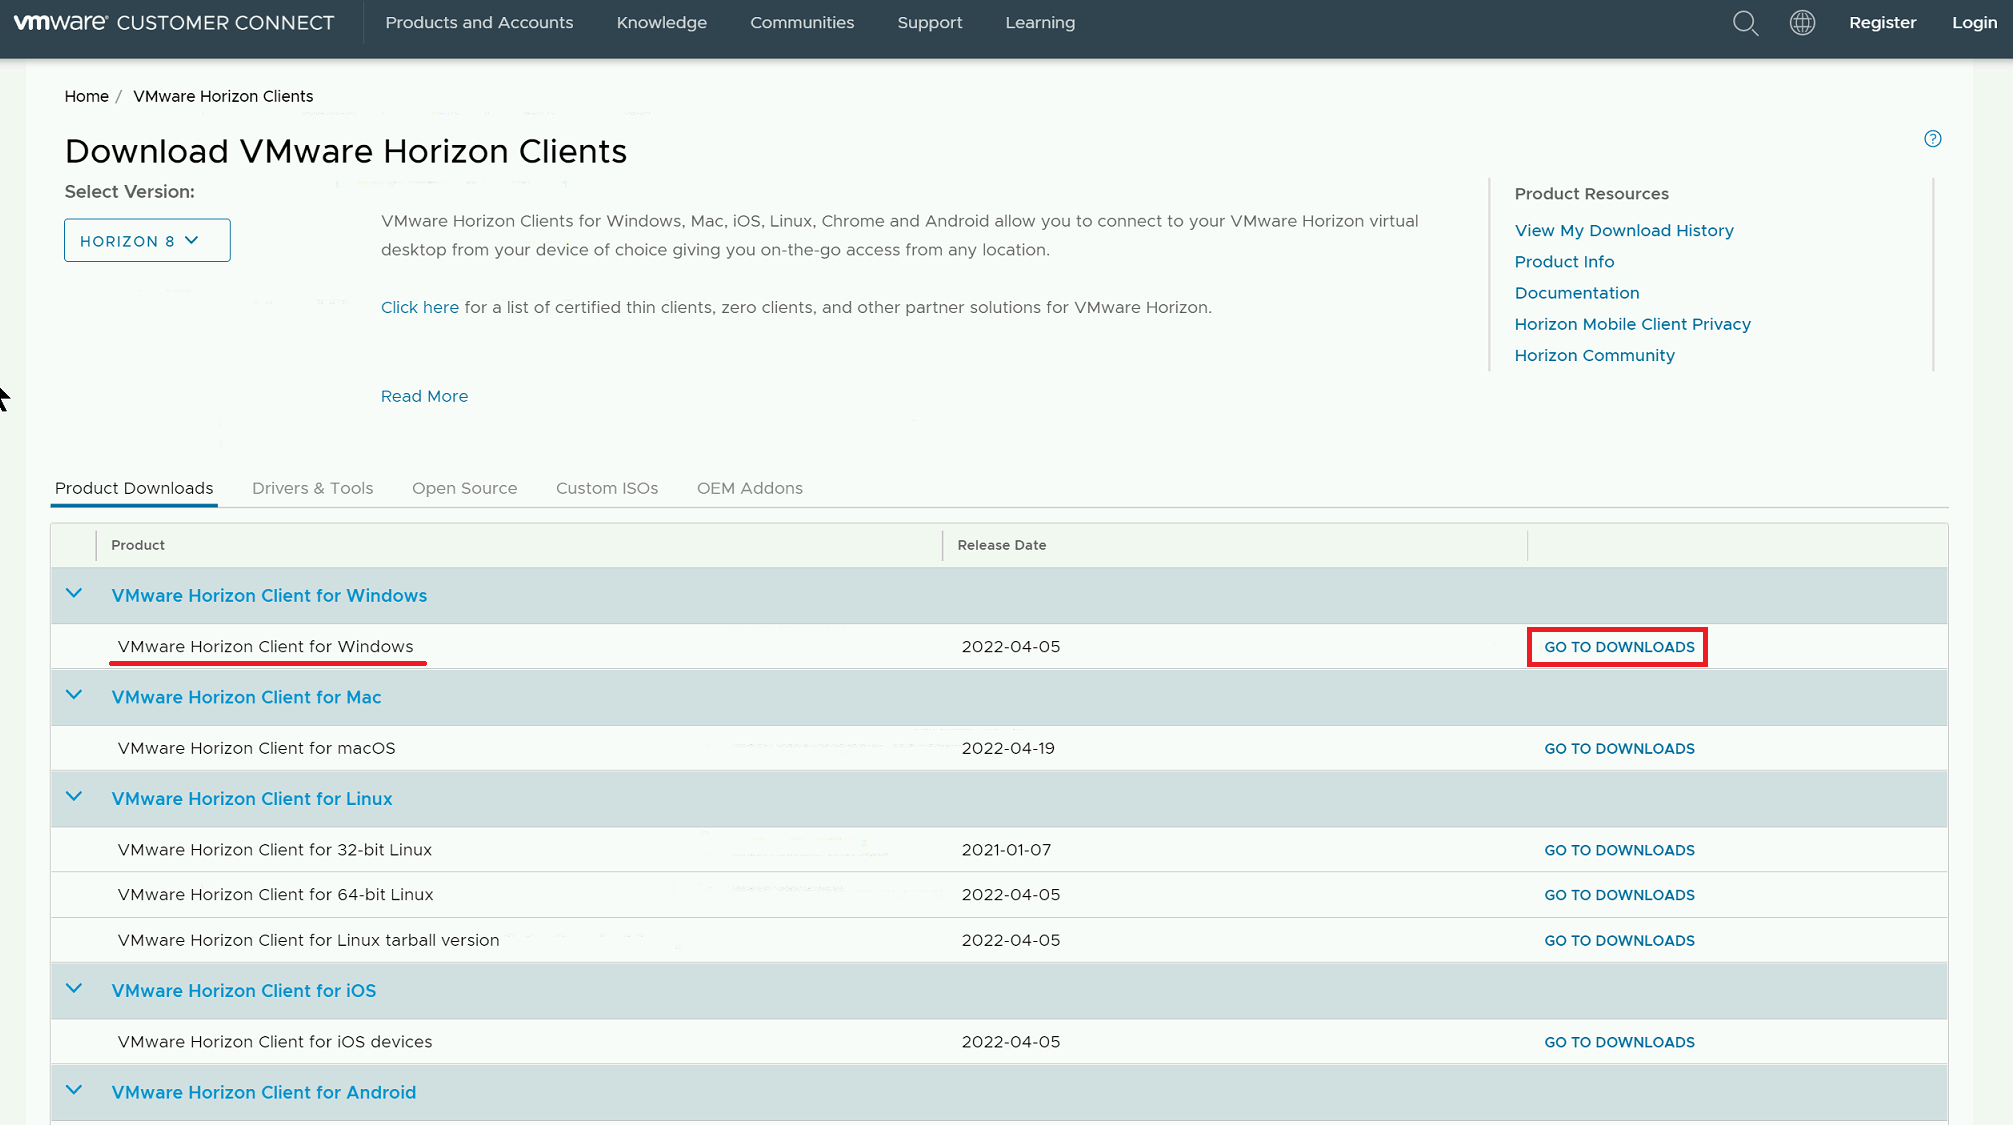
Task: Collapse the Horizon Client for Mac section
Action: (74, 696)
